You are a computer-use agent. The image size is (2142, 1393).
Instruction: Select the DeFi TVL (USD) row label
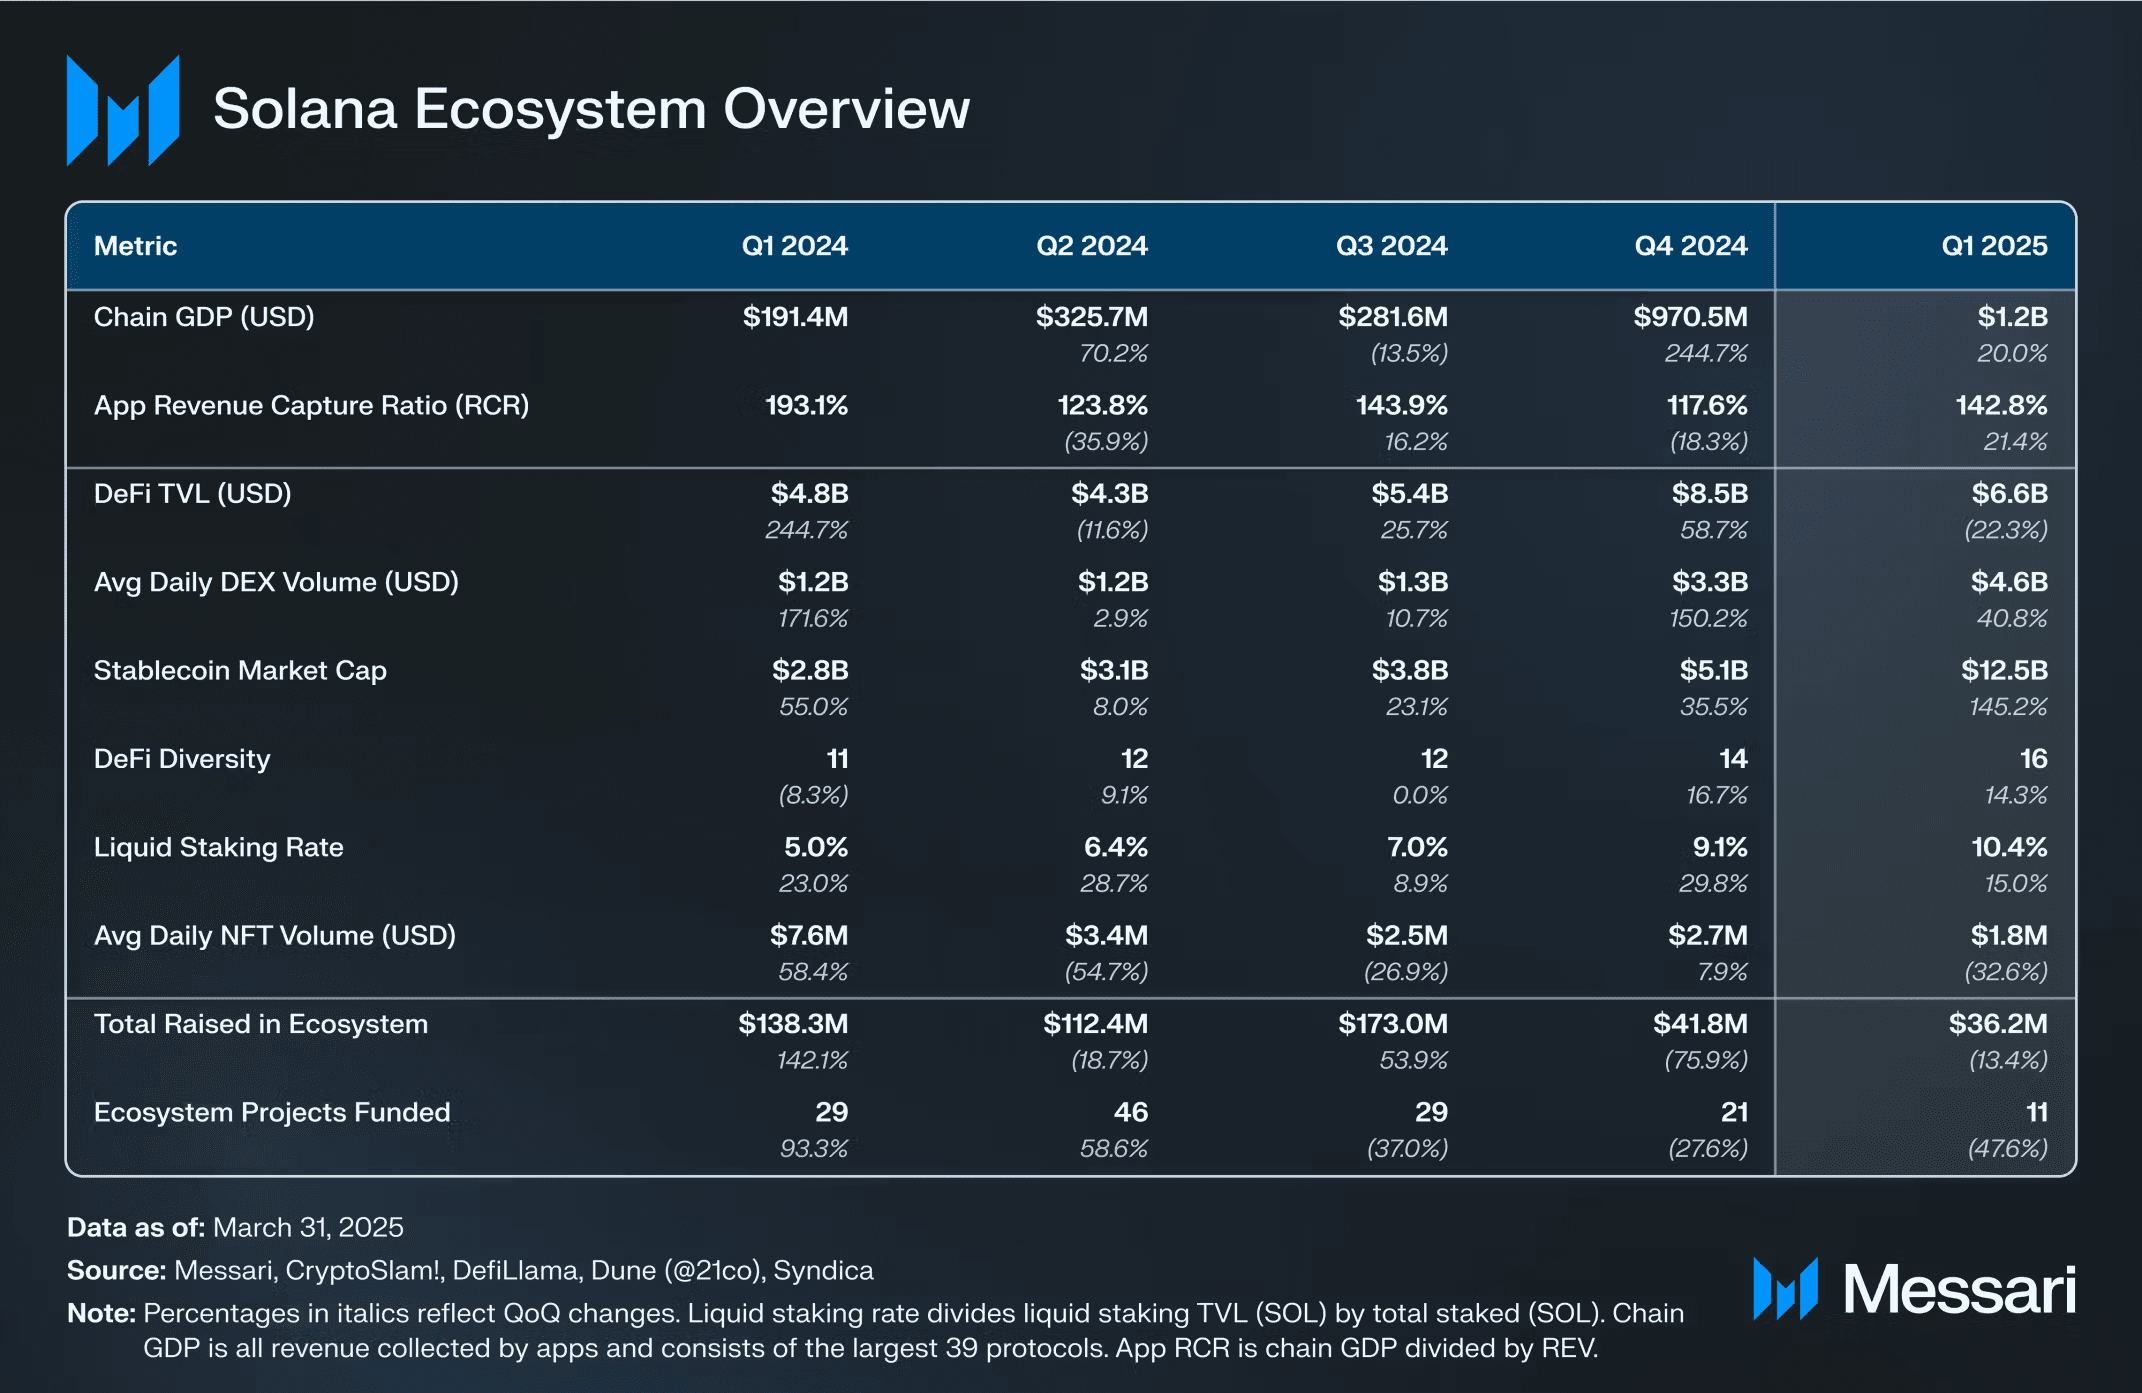point(193,494)
